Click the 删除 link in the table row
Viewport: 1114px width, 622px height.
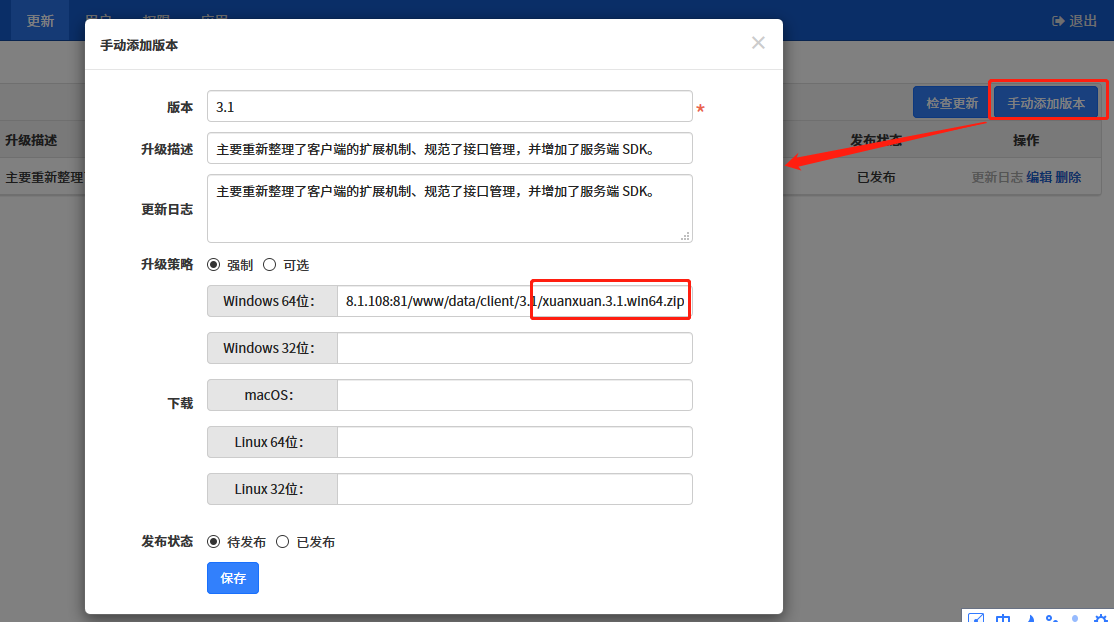1068,177
